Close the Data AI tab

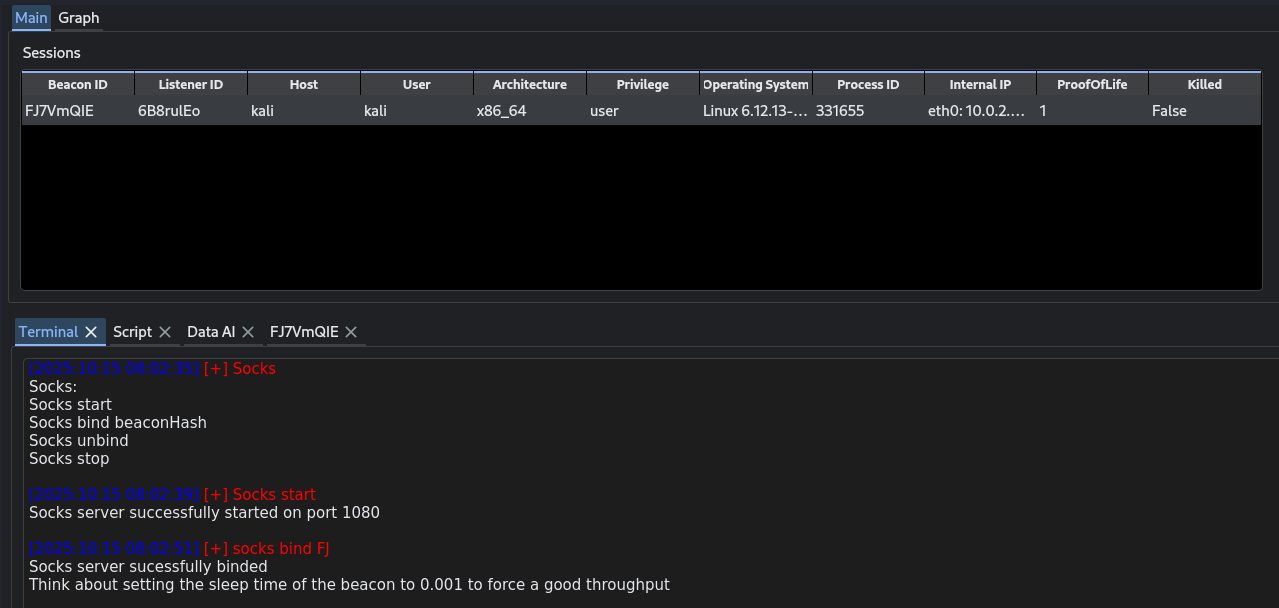point(248,332)
